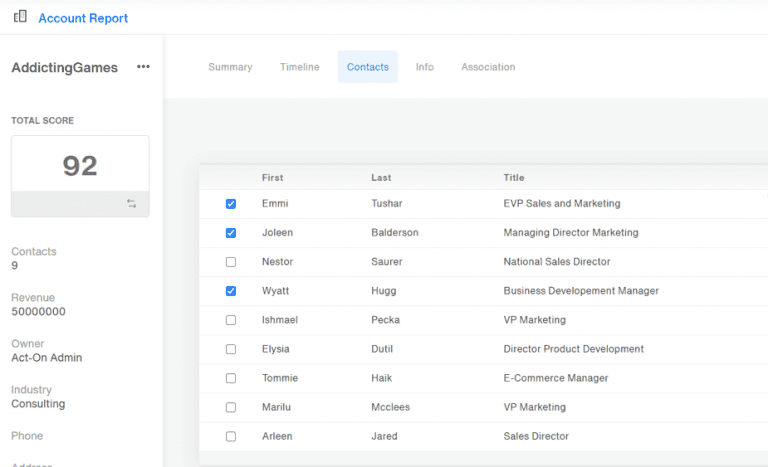Screen dimensions: 768x467
Task: Click last name Haik
Action: point(381,378)
